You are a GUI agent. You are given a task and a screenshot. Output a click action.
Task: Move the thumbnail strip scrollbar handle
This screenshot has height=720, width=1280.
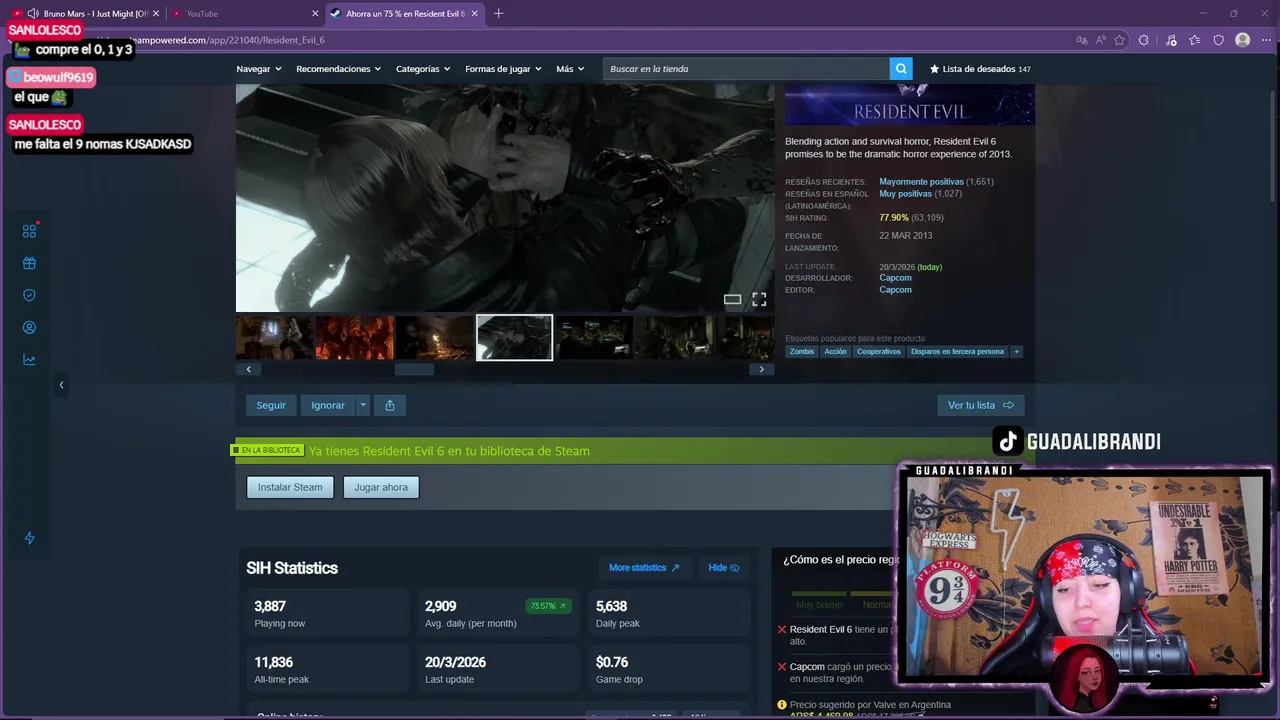415,369
